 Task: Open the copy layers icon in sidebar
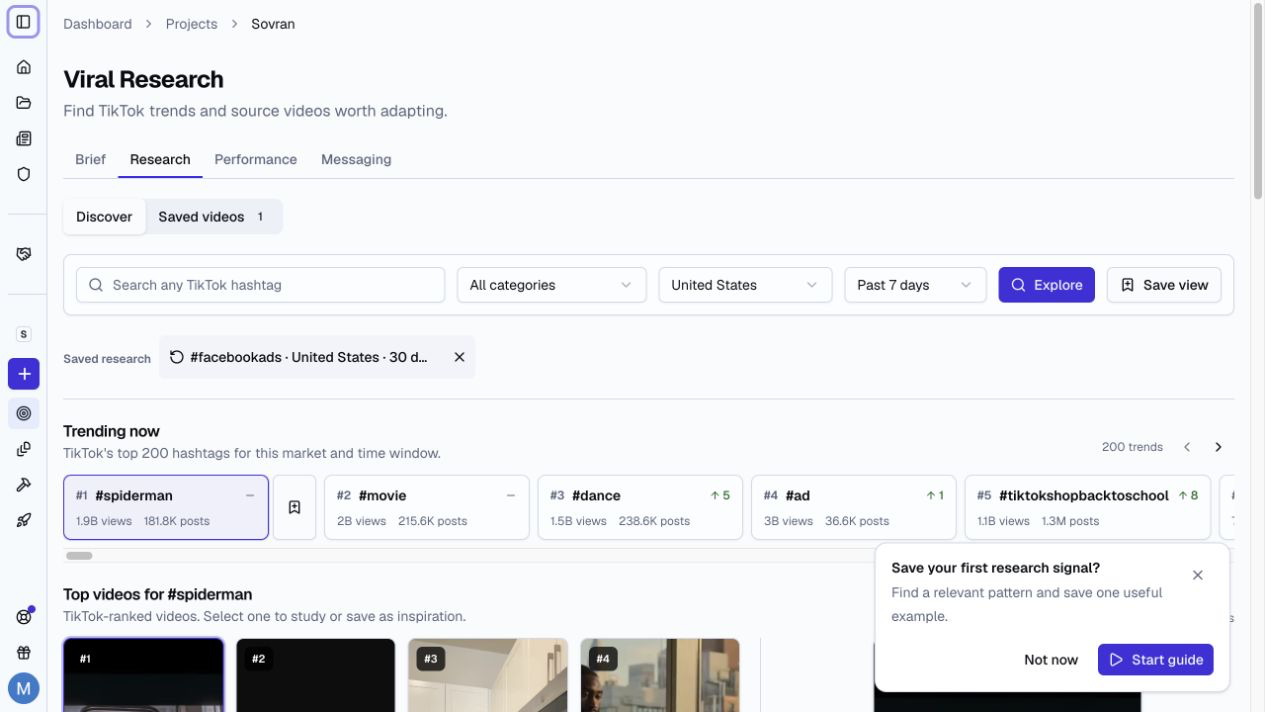pos(24,449)
